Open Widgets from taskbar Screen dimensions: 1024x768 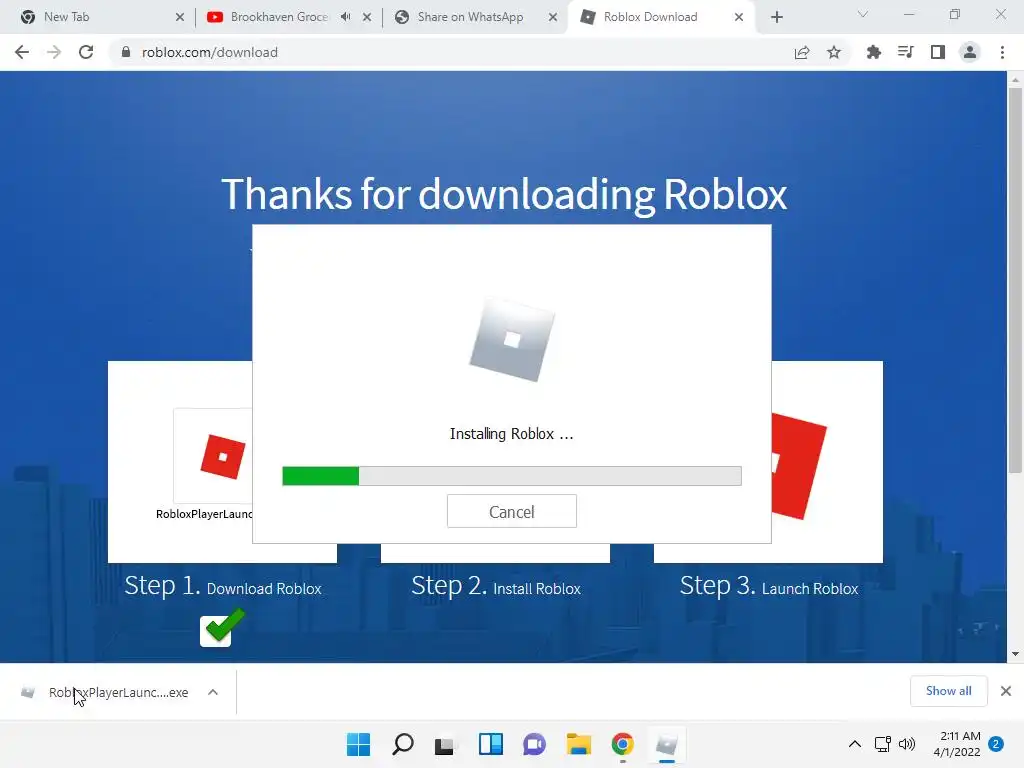point(490,744)
